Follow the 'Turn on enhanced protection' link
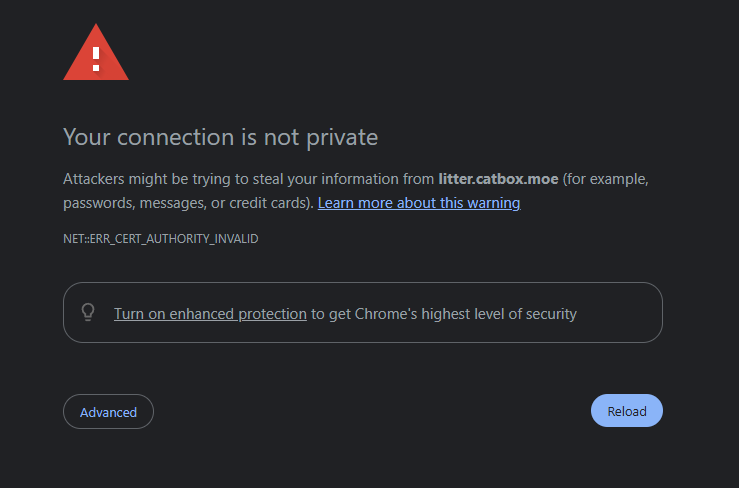The height and width of the screenshot is (488, 739). (x=210, y=314)
